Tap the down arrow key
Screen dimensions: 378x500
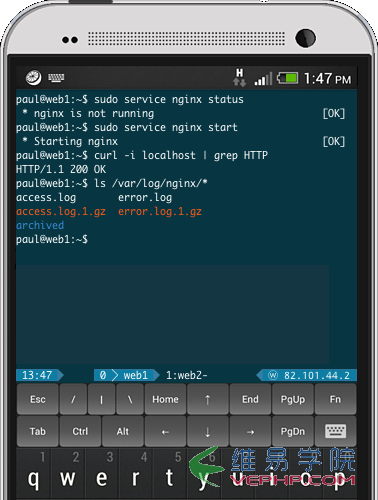click(x=208, y=431)
